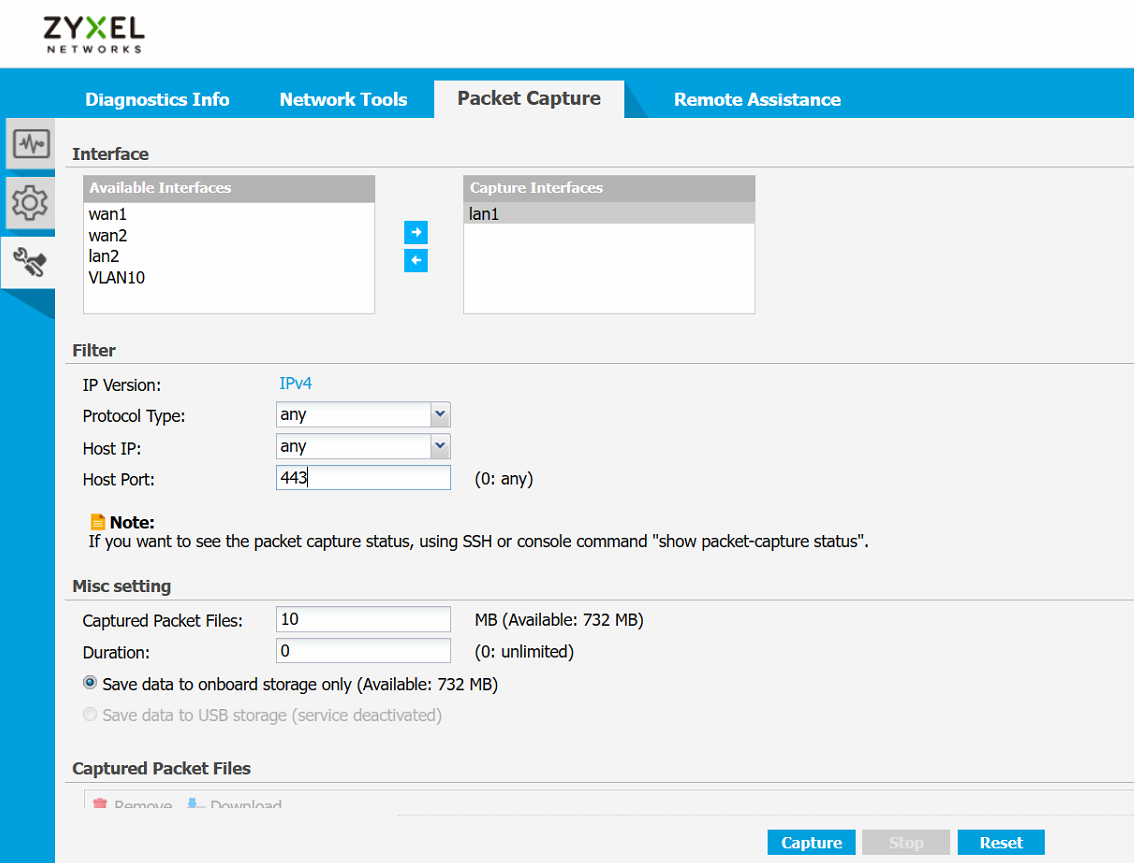Viewport: 1134px width, 863px height.
Task: Open the Host IP dropdown
Action: 439,447
